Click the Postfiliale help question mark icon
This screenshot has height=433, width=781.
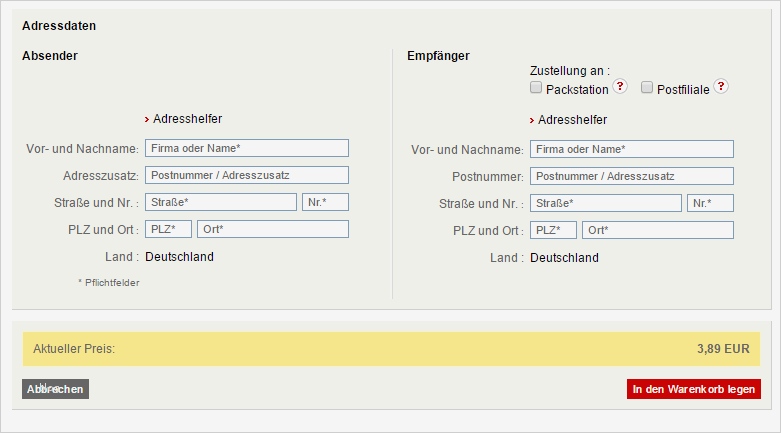pos(721,87)
